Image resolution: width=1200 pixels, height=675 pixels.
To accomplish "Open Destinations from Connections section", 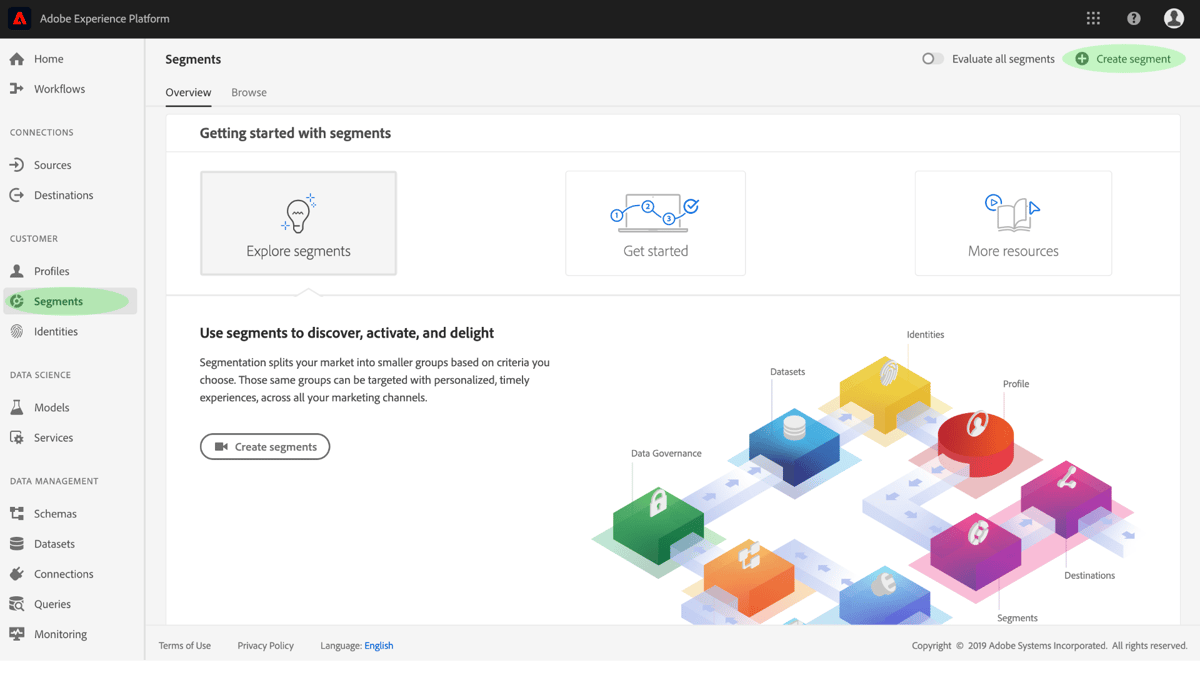I will (64, 194).
